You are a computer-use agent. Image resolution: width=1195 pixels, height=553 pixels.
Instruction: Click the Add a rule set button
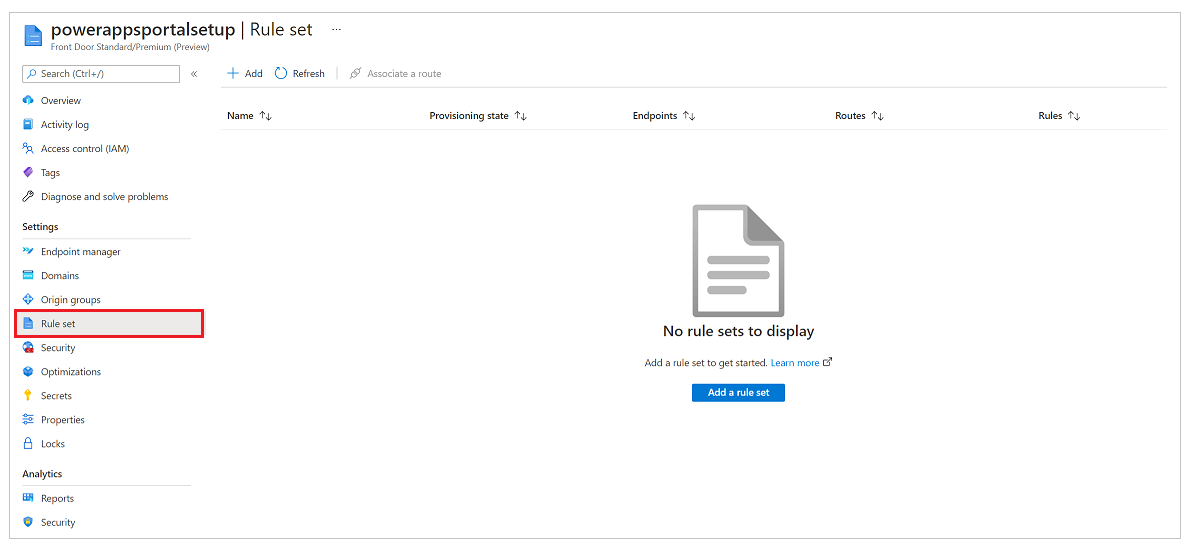pyautogui.click(x=738, y=392)
